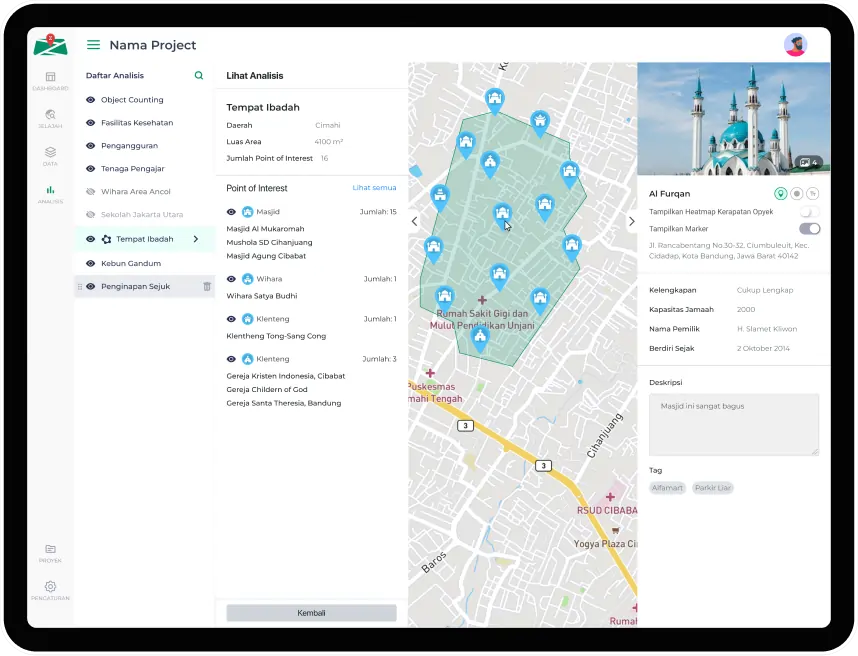Search in the Daftar Analisis list

click(199, 76)
